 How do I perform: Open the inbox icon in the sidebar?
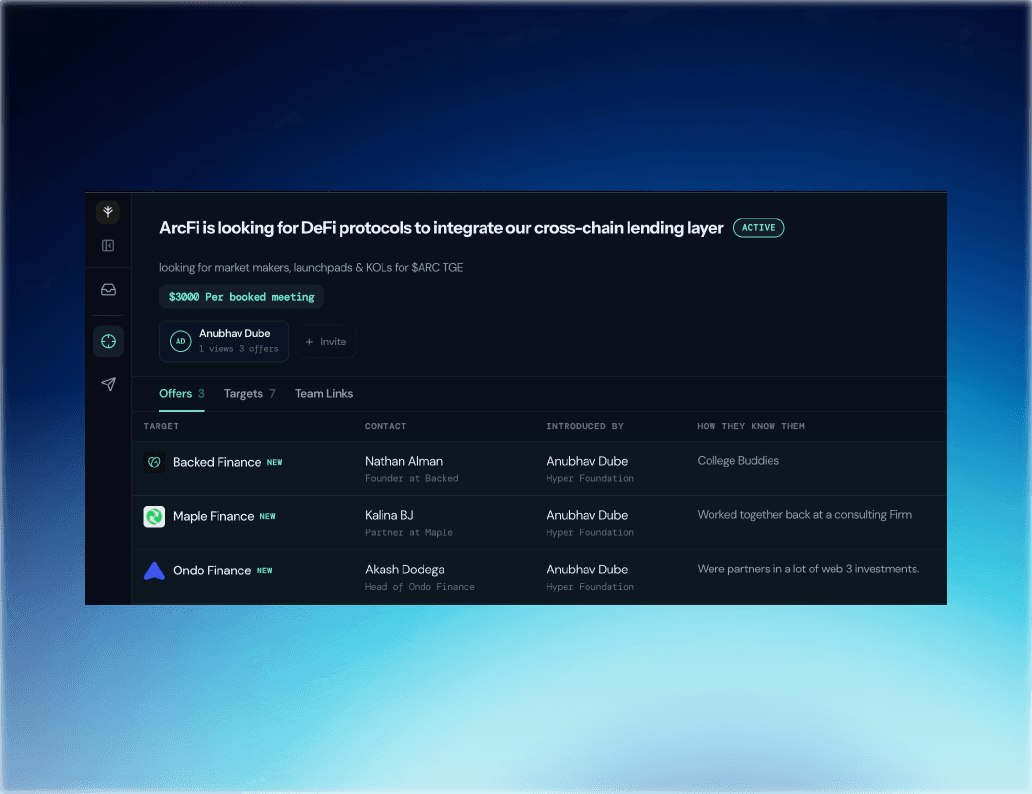pyautogui.click(x=108, y=290)
